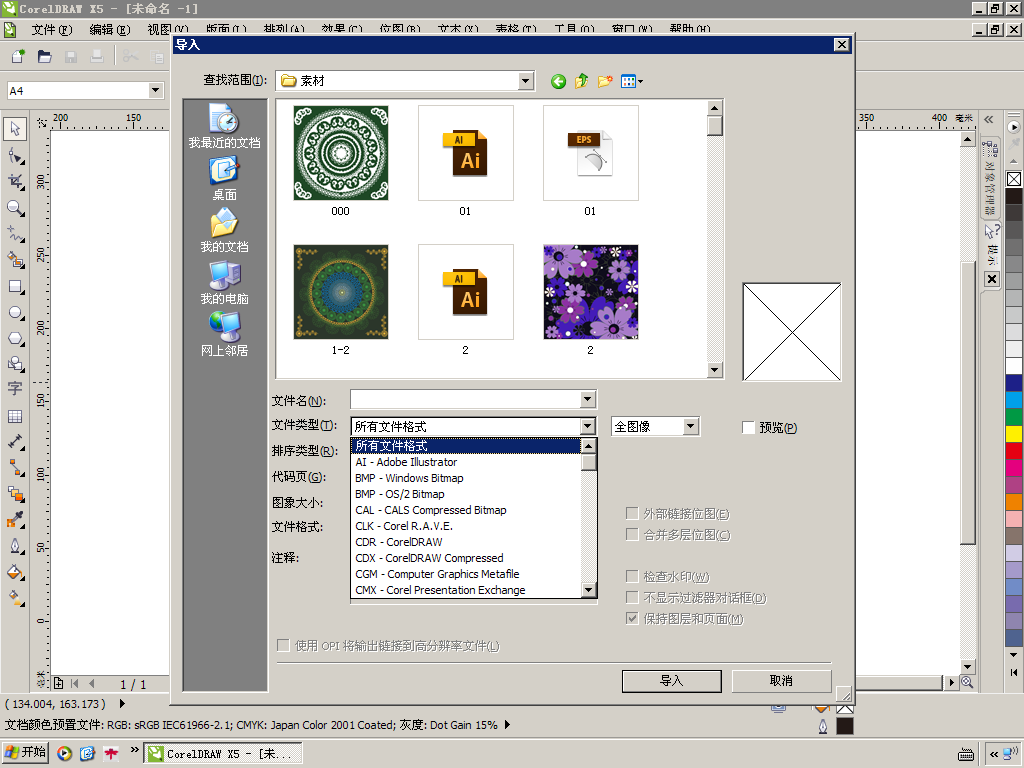The image size is (1024, 768).
Task: Select the Ellipse tool
Action: tap(15, 313)
